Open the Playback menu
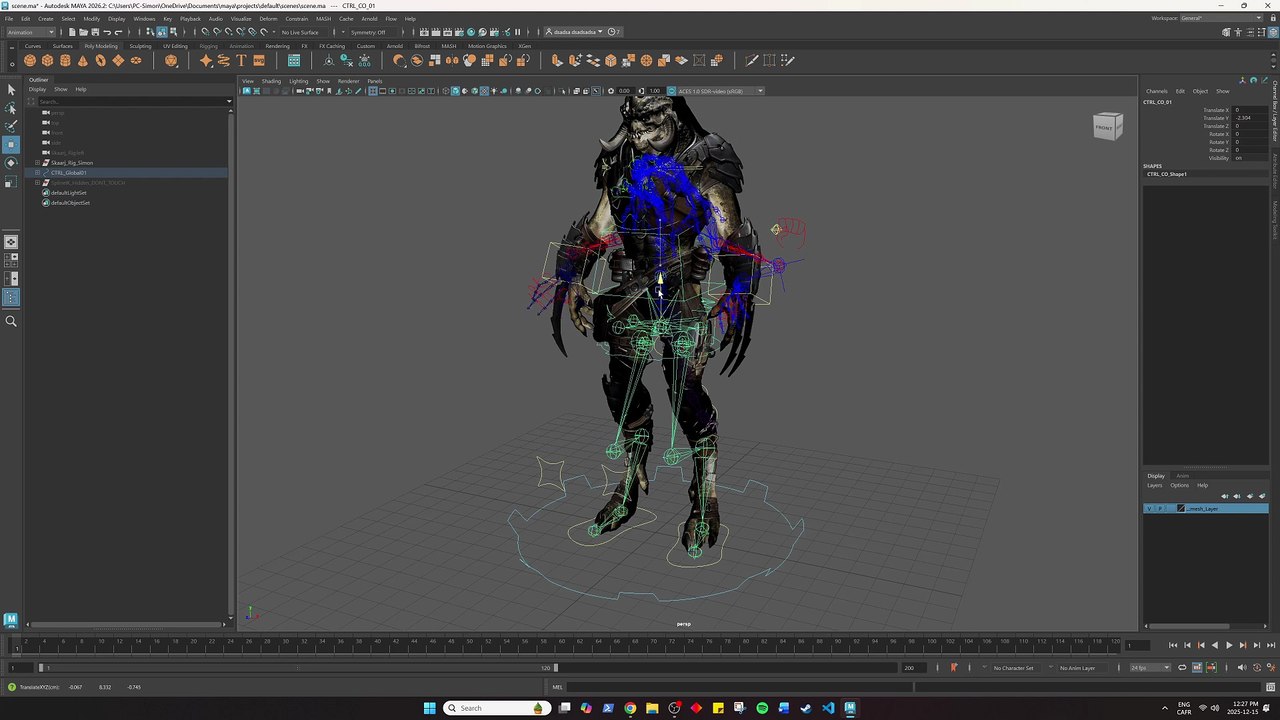 pyautogui.click(x=190, y=18)
